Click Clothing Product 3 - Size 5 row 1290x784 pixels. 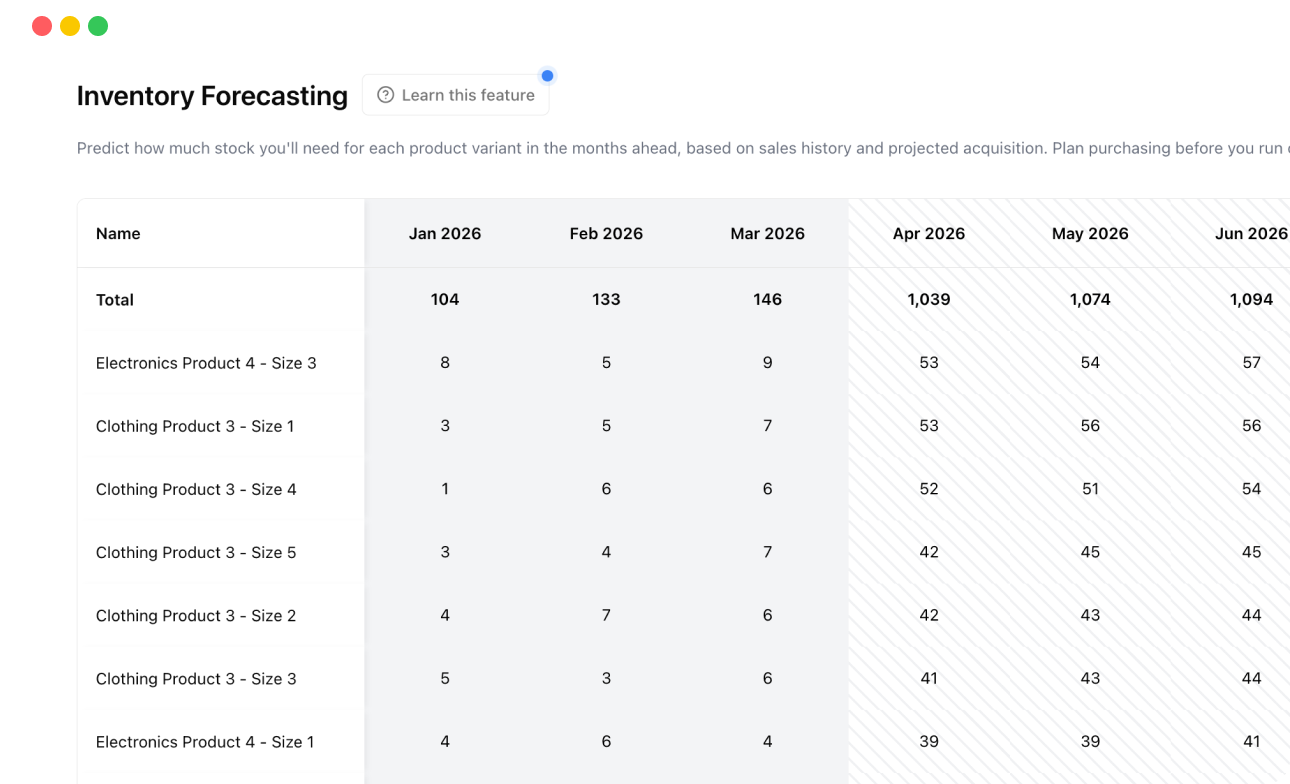click(196, 552)
